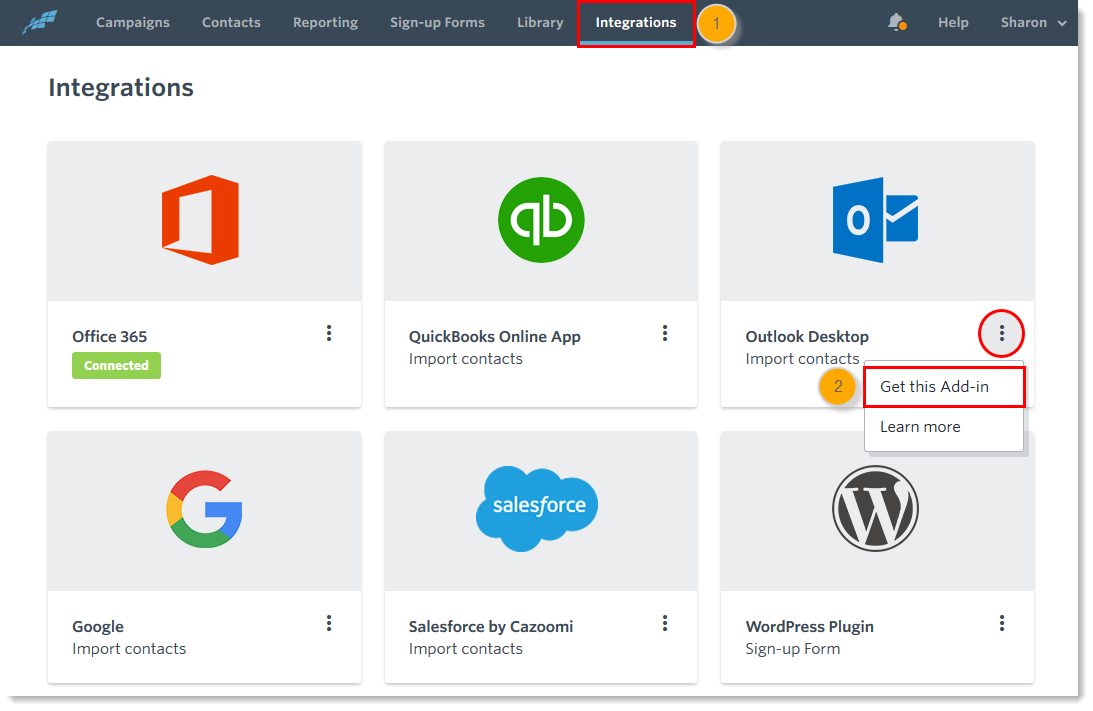Image resolution: width=1093 pixels, height=711 pixels.
Task: Click the WordPress Plugin logo
Action: click(876, 508)
